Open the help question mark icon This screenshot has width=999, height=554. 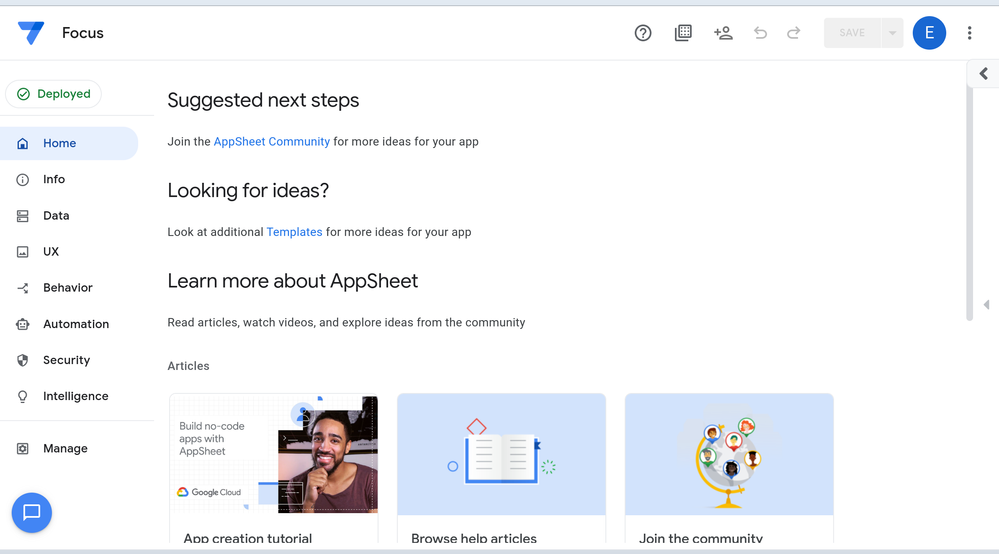pos(643,32)
